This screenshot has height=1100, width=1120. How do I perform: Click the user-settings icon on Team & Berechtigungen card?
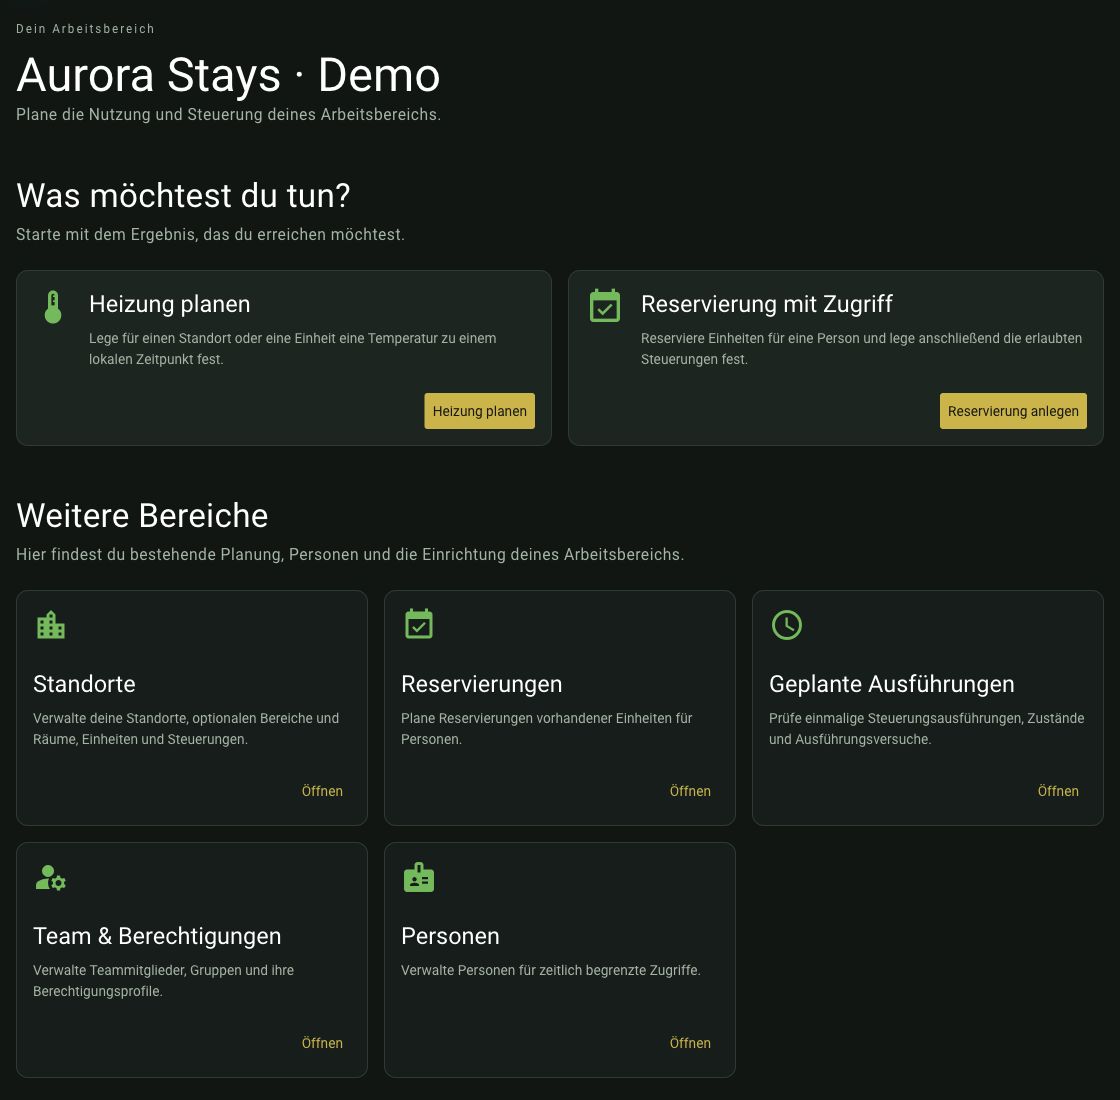(51, 877)
